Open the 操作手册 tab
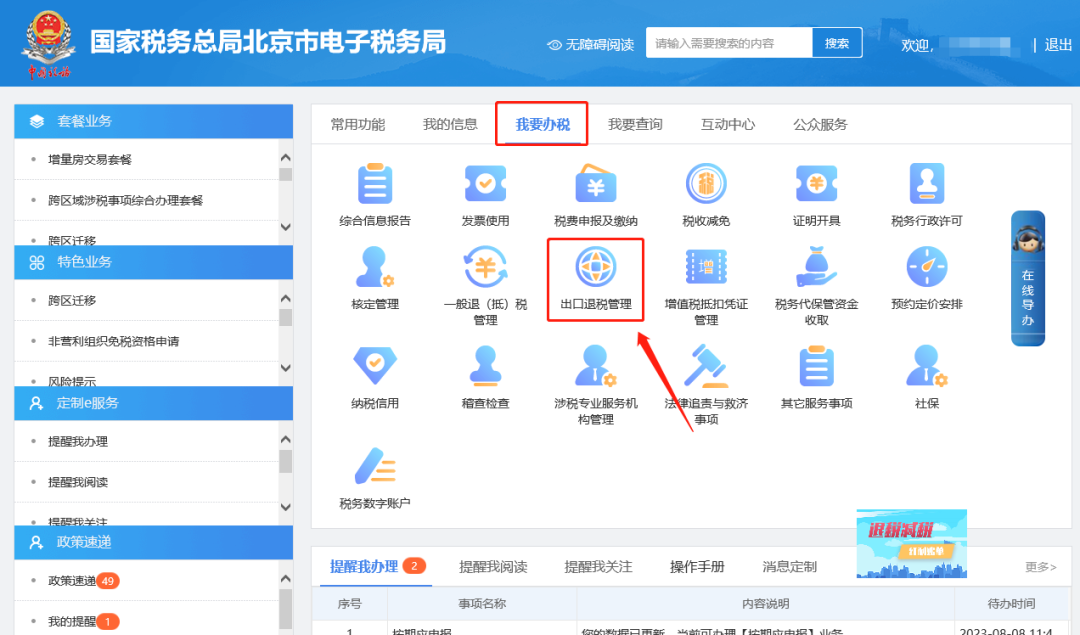Viewport: 1080px width, 635px height. [697, 567]
